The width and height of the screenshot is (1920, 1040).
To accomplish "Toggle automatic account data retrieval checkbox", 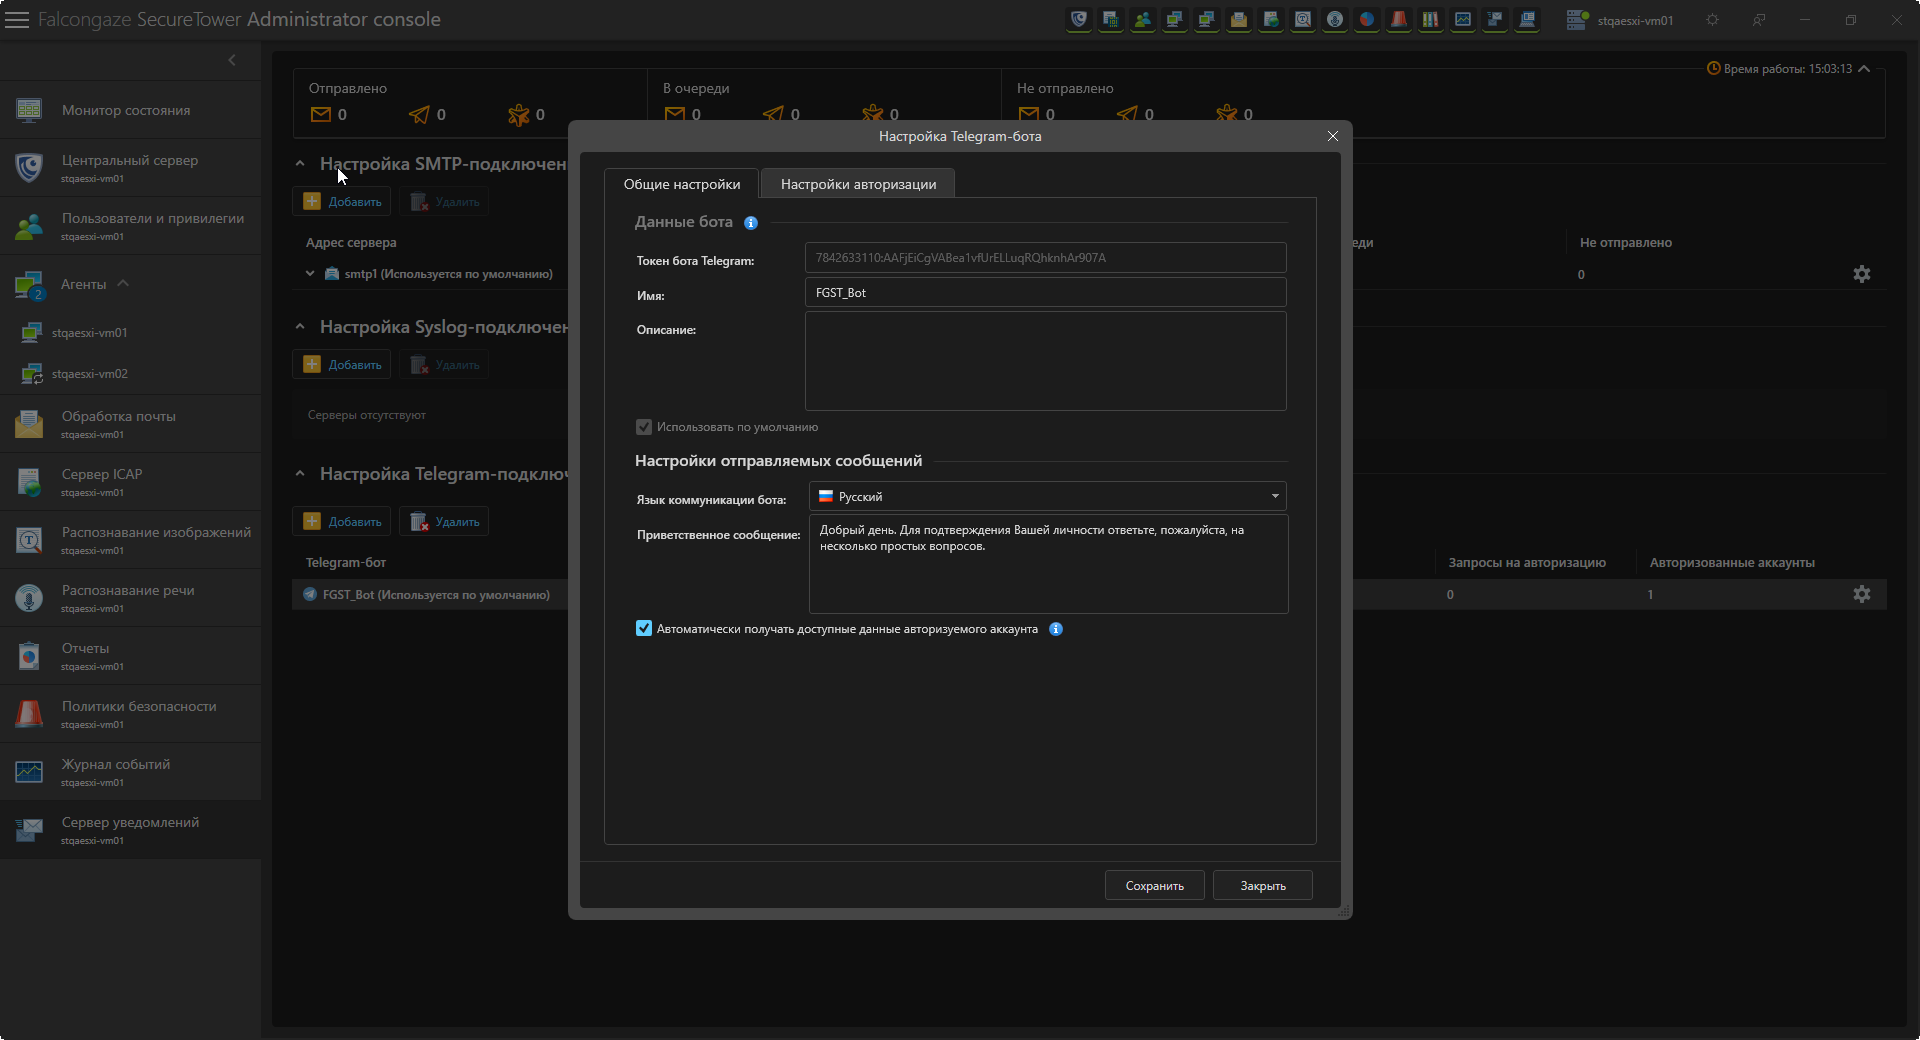I will pos(644,629).
